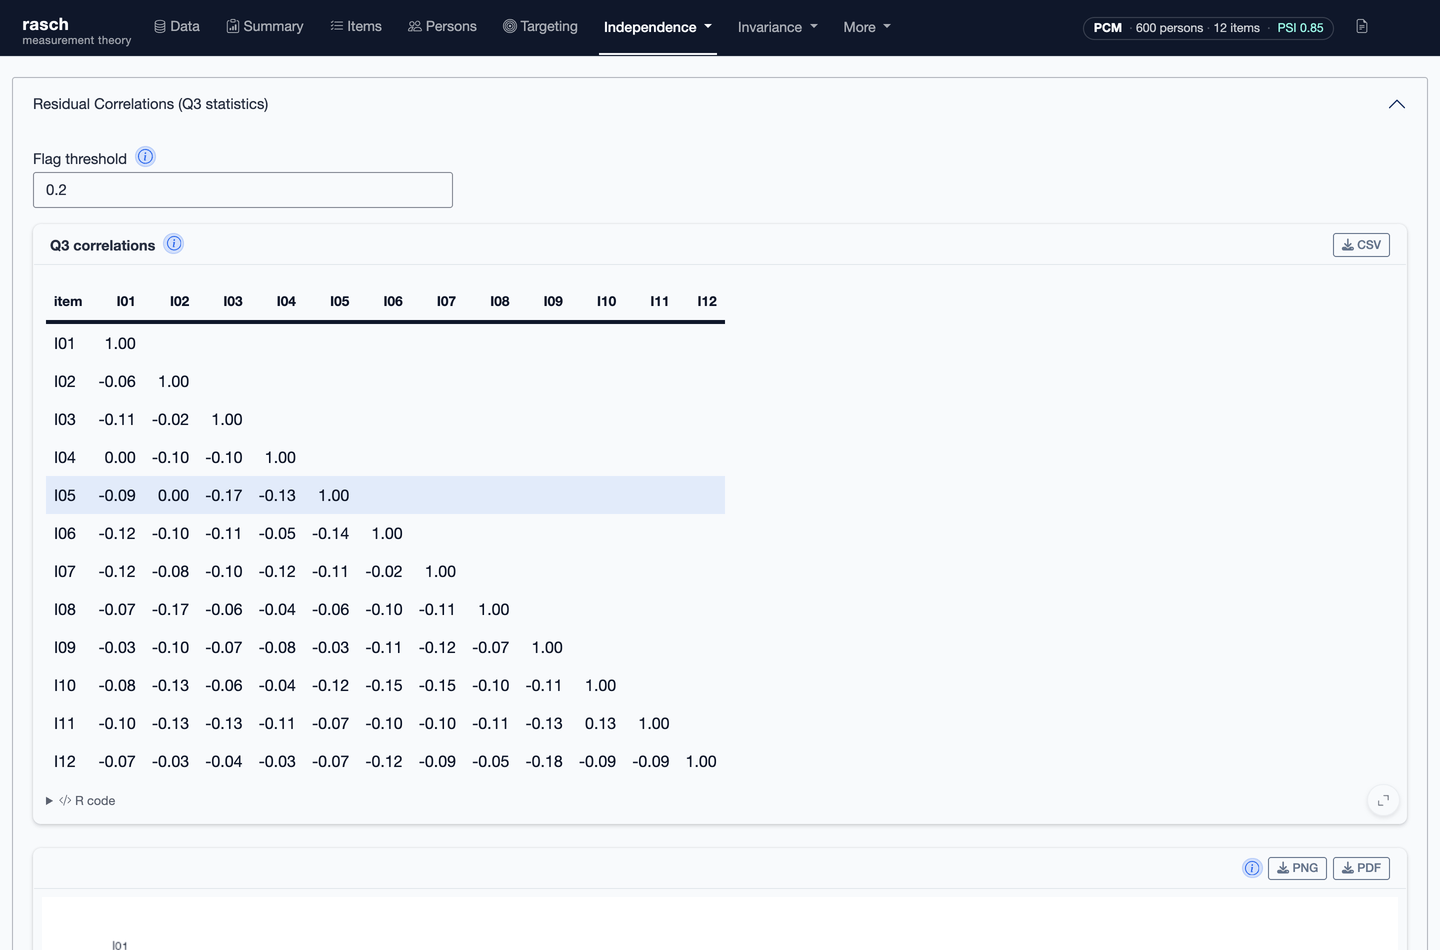Show info about Flag threshold
The image size is (1440, 950).
[x=145, y=157]
